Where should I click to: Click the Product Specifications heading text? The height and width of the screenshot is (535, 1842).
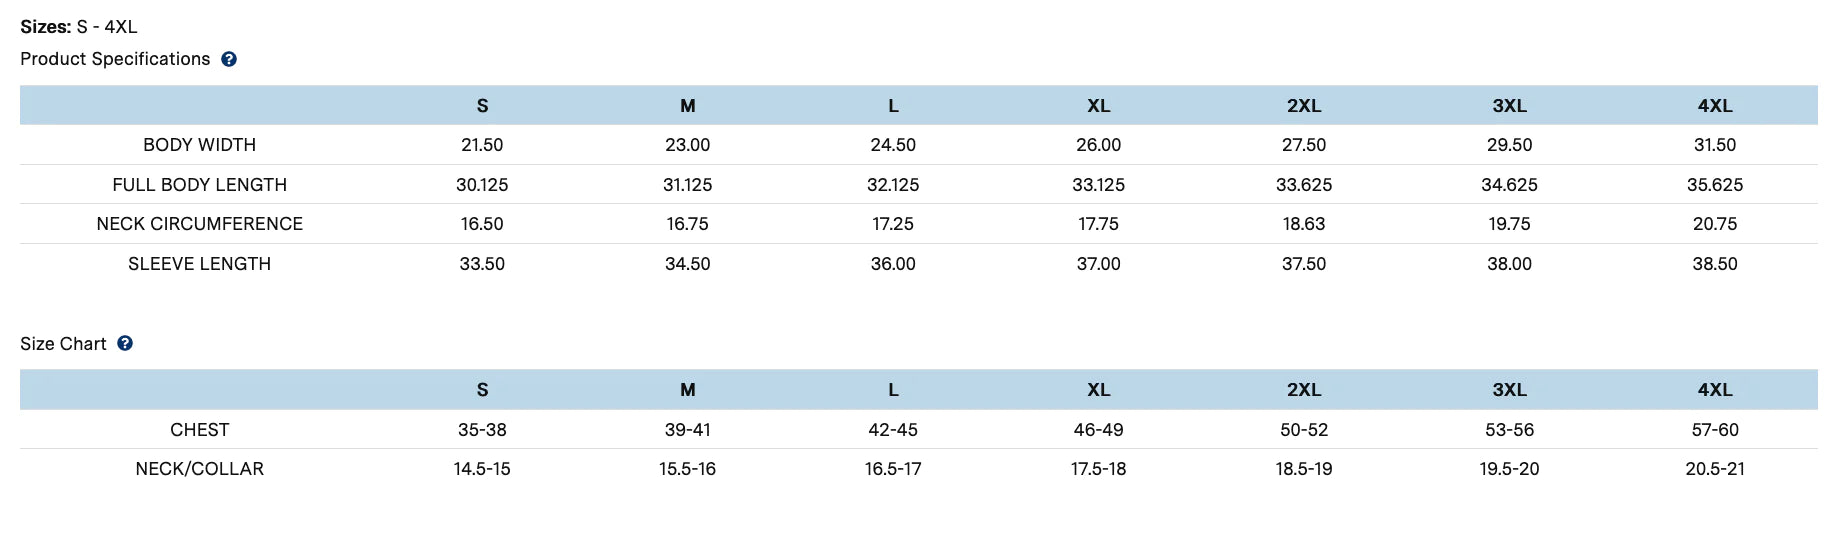(x=115, y=59)
